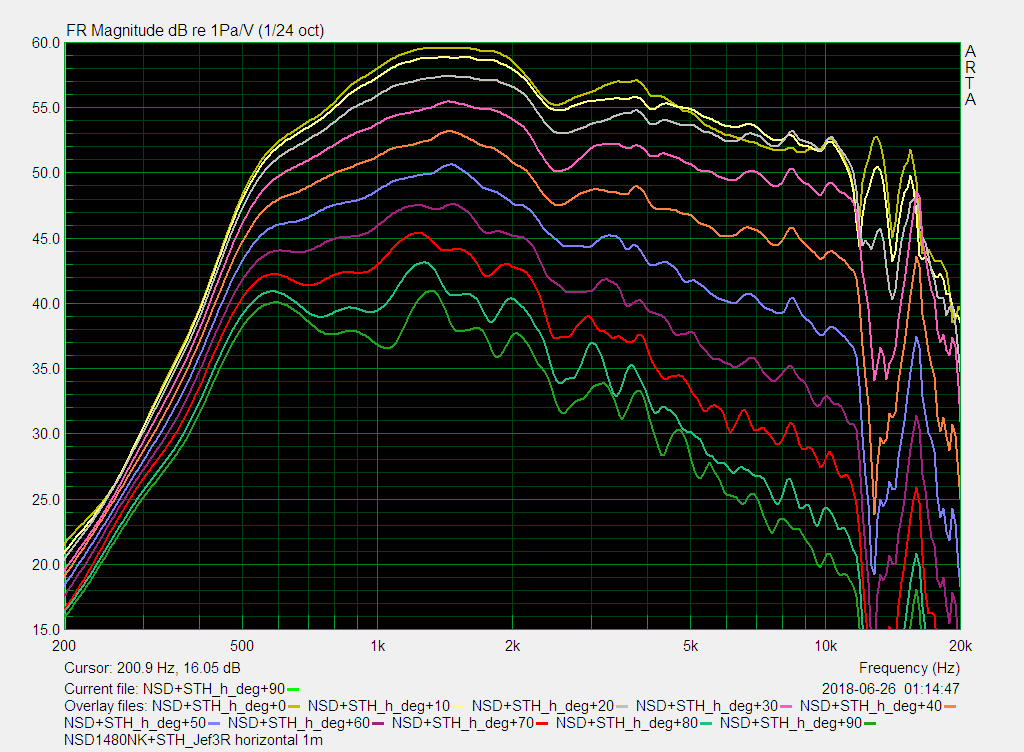Click the 'Frequency (Hz)' axis label

[x=909, y=668]
